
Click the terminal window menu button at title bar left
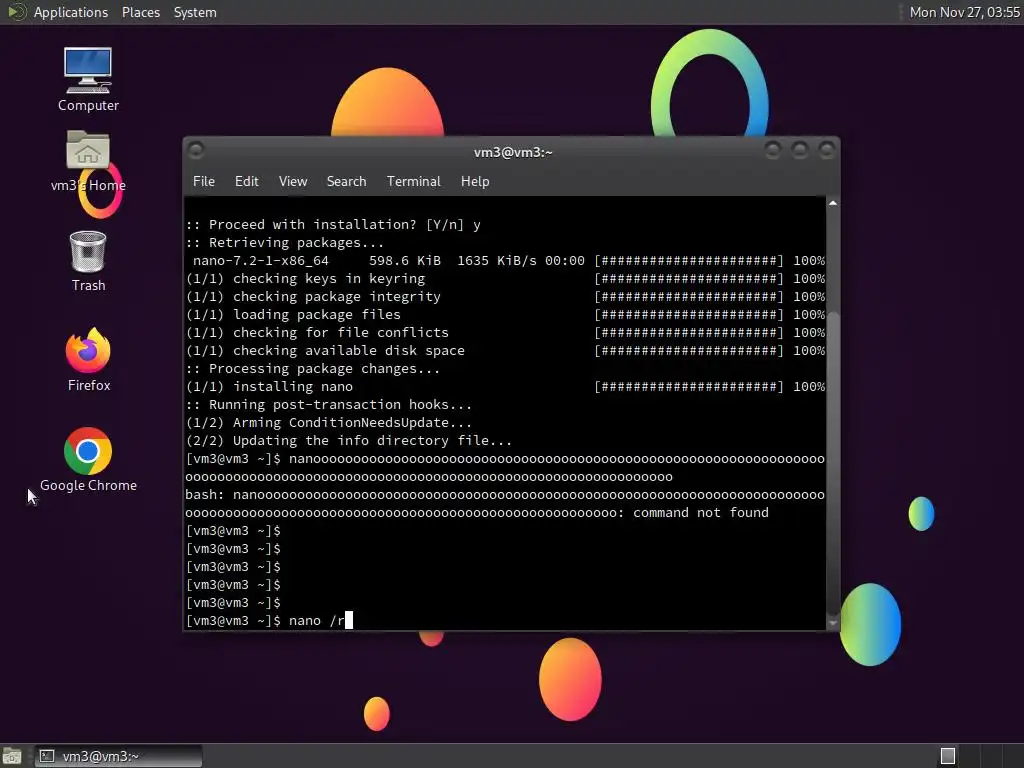point(196,151)
